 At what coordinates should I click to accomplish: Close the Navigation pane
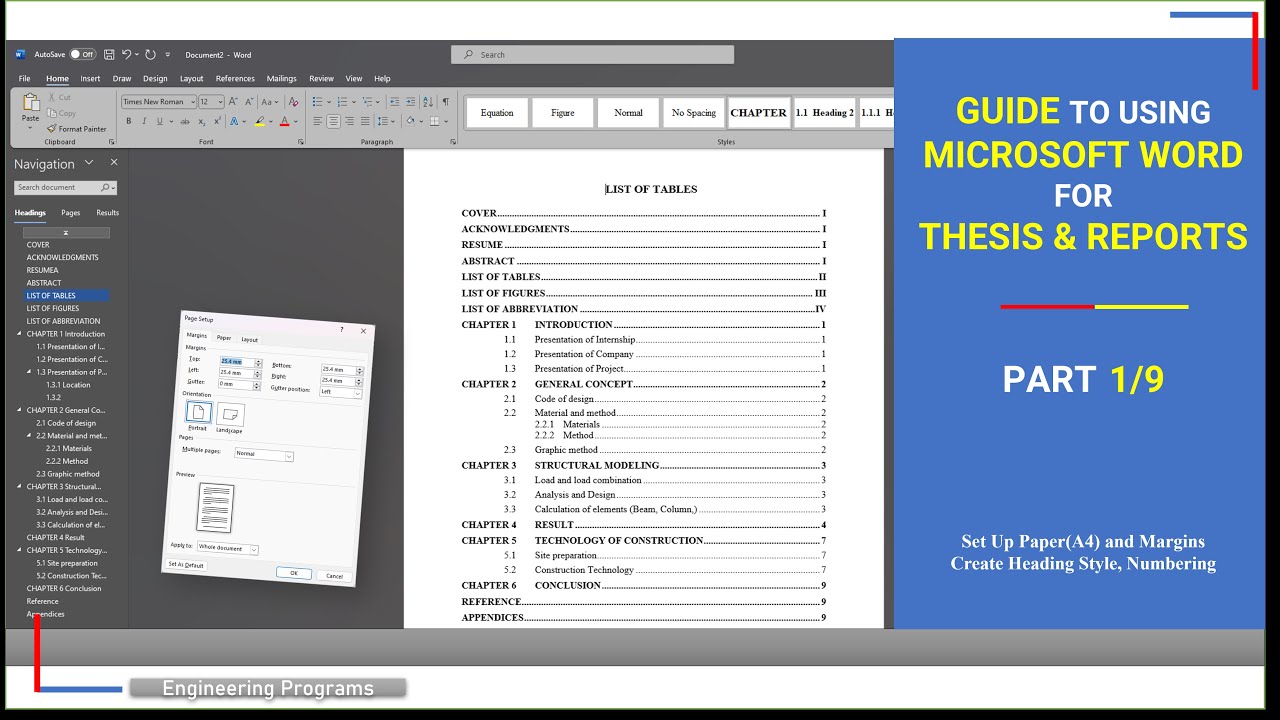click(114, 162)
